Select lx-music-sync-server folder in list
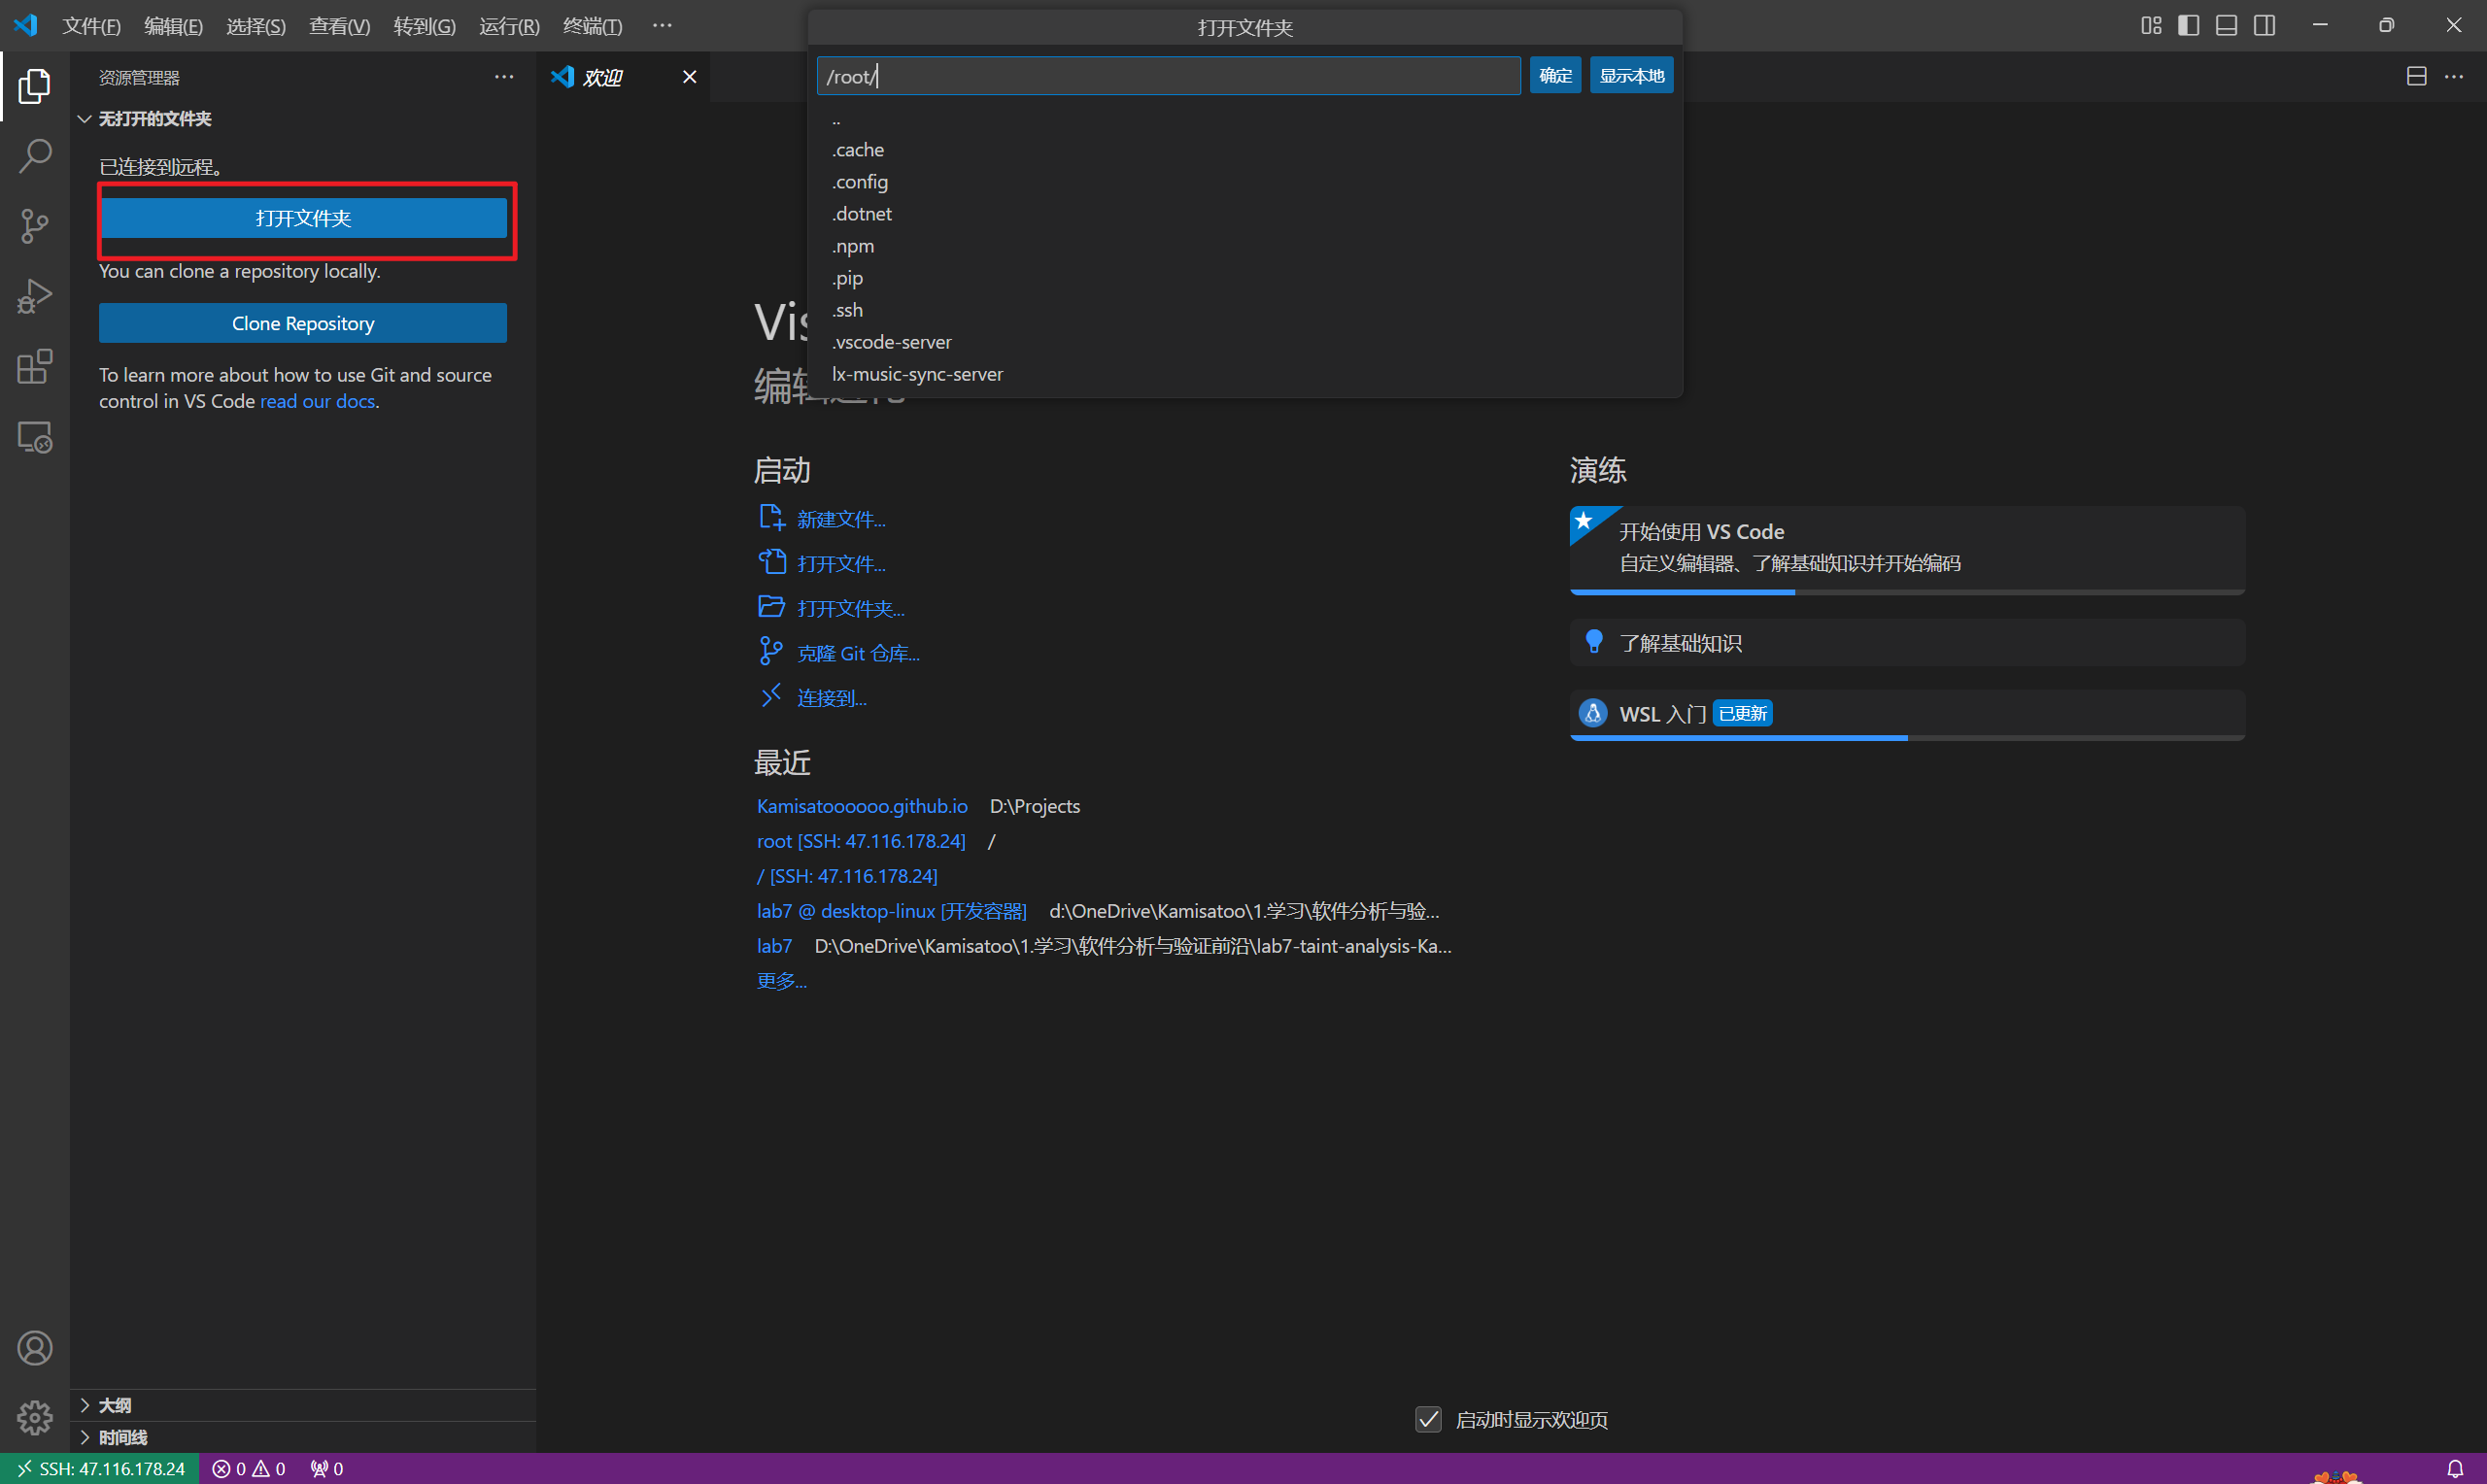The width and height of the screenshot is (2487, 1484). tap(1245, 374)
